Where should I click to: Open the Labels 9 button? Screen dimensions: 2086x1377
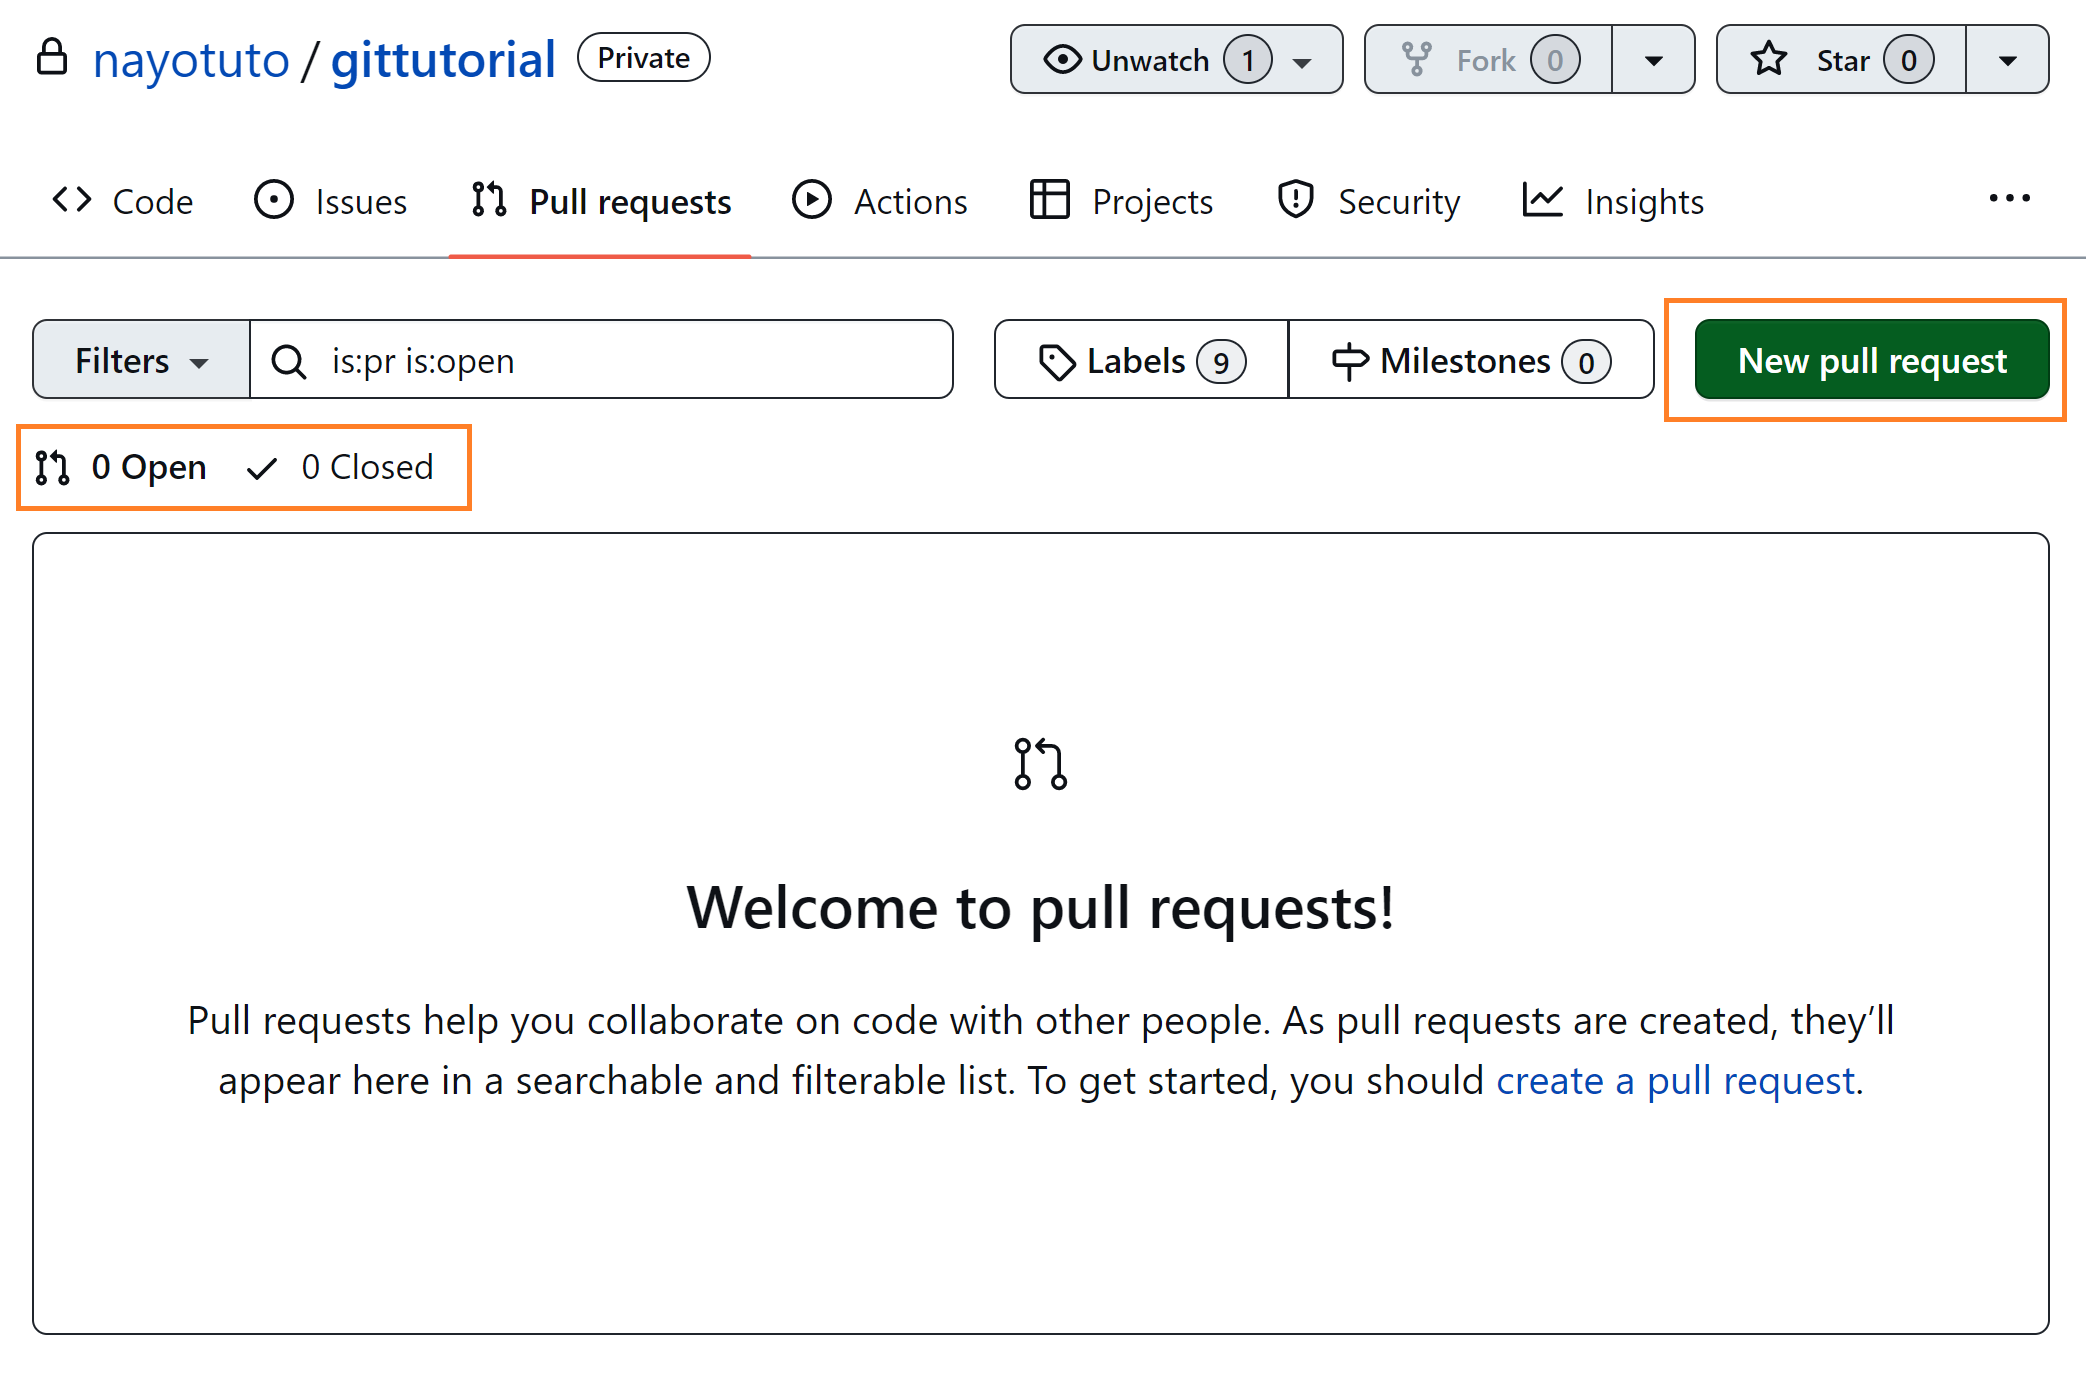click(x=1141, y=360)
